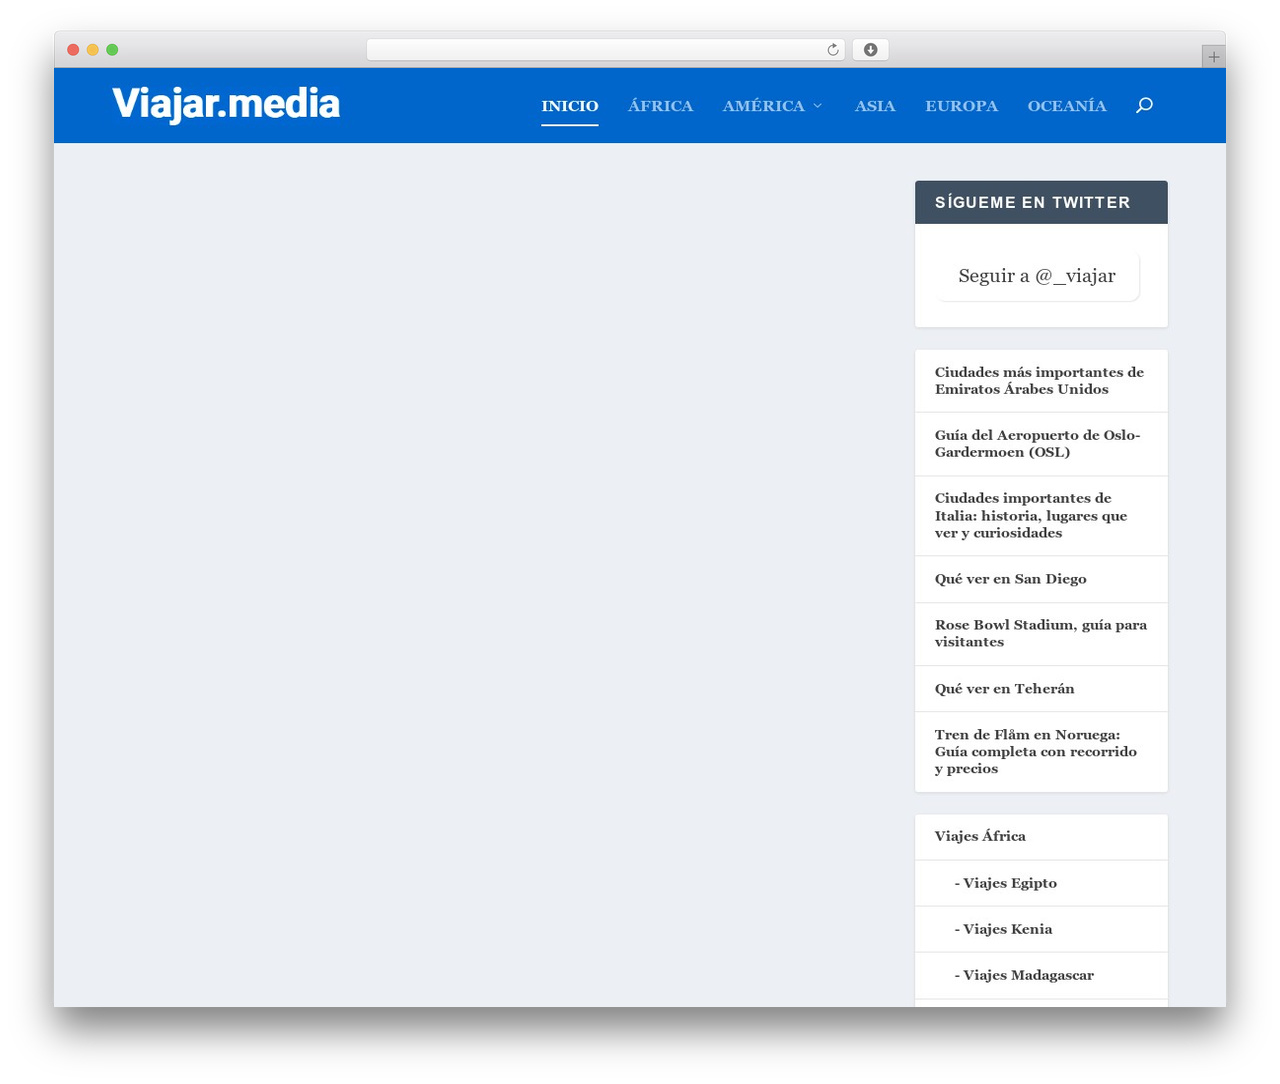Open the Oceanía menu item

(x=1067, y=106)
